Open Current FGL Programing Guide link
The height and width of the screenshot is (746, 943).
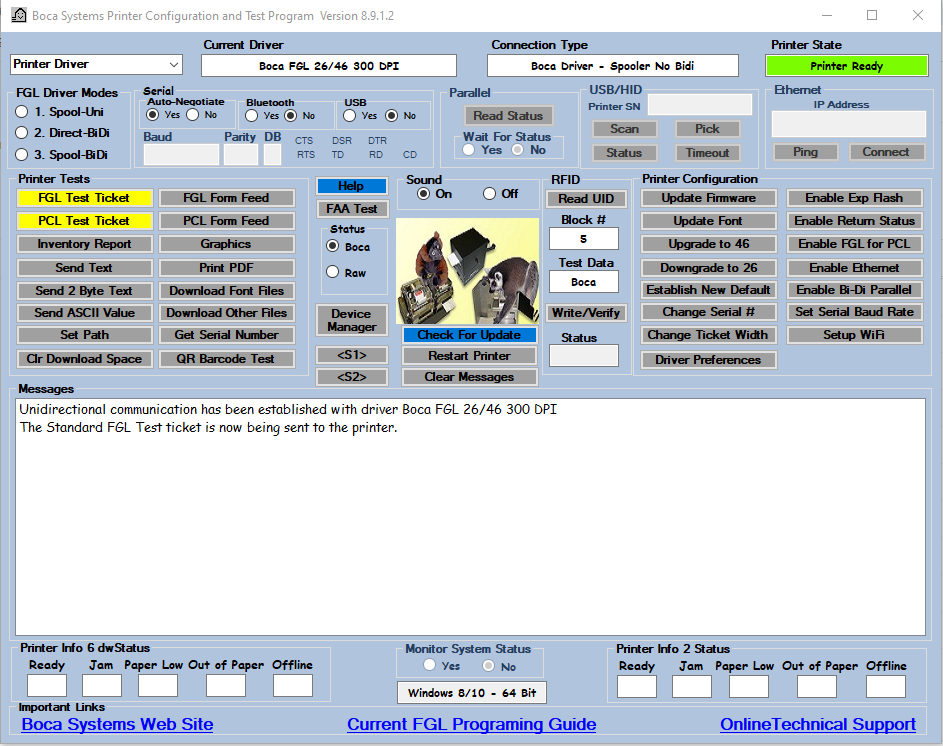pos(471,724)
